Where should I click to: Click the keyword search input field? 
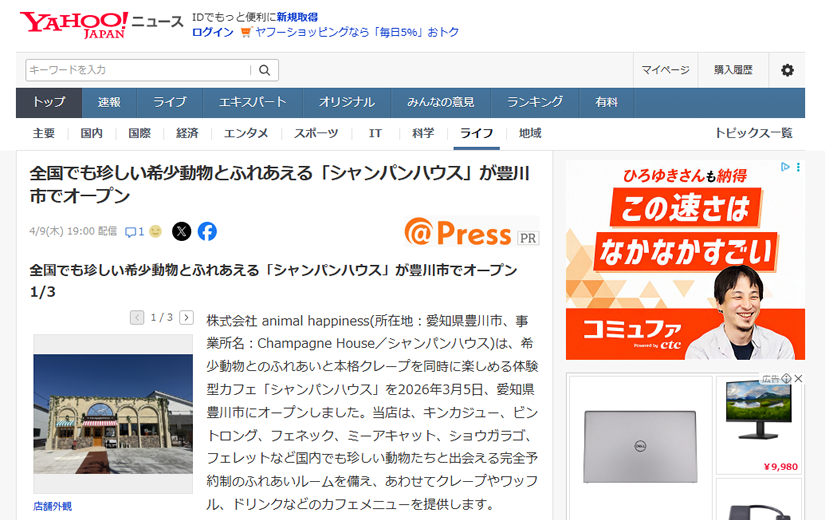138,70
